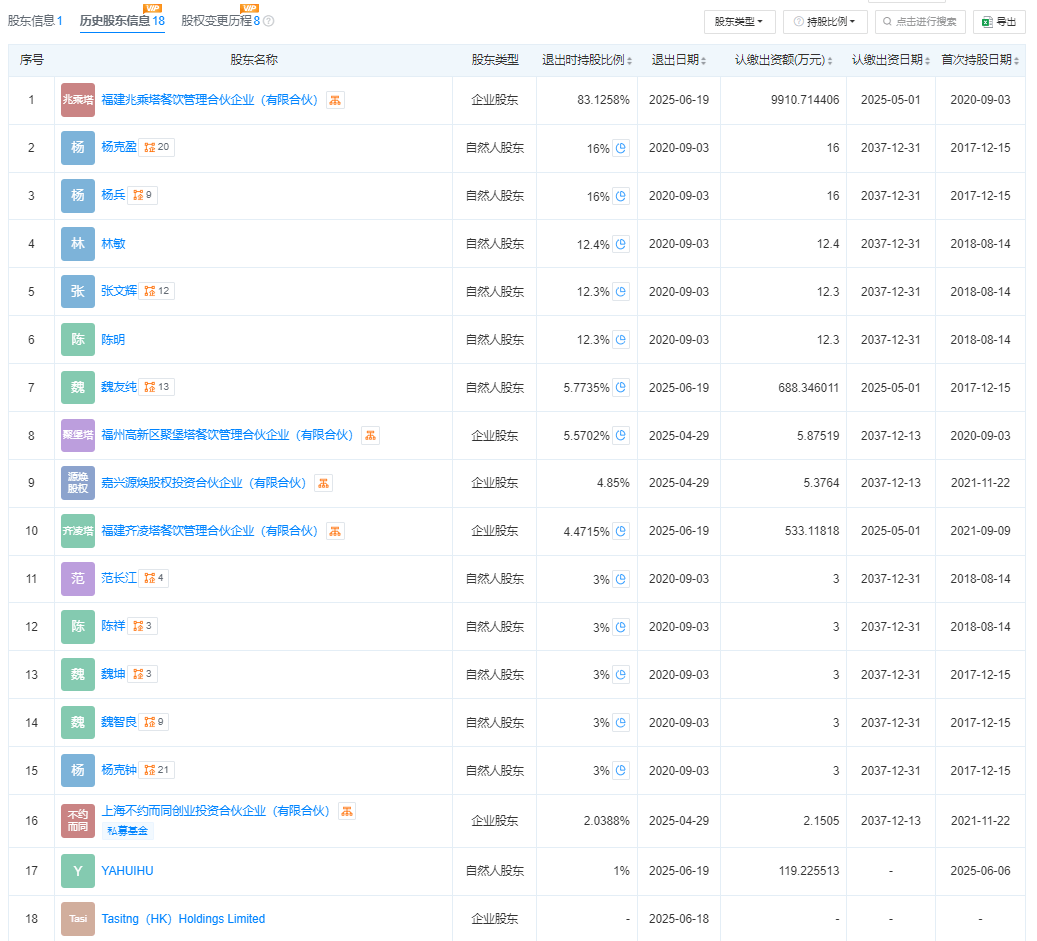This screenshot has width=1037, height=941.
Task: Click related companies badge next to 杨克盈
Action: (157, 148)
